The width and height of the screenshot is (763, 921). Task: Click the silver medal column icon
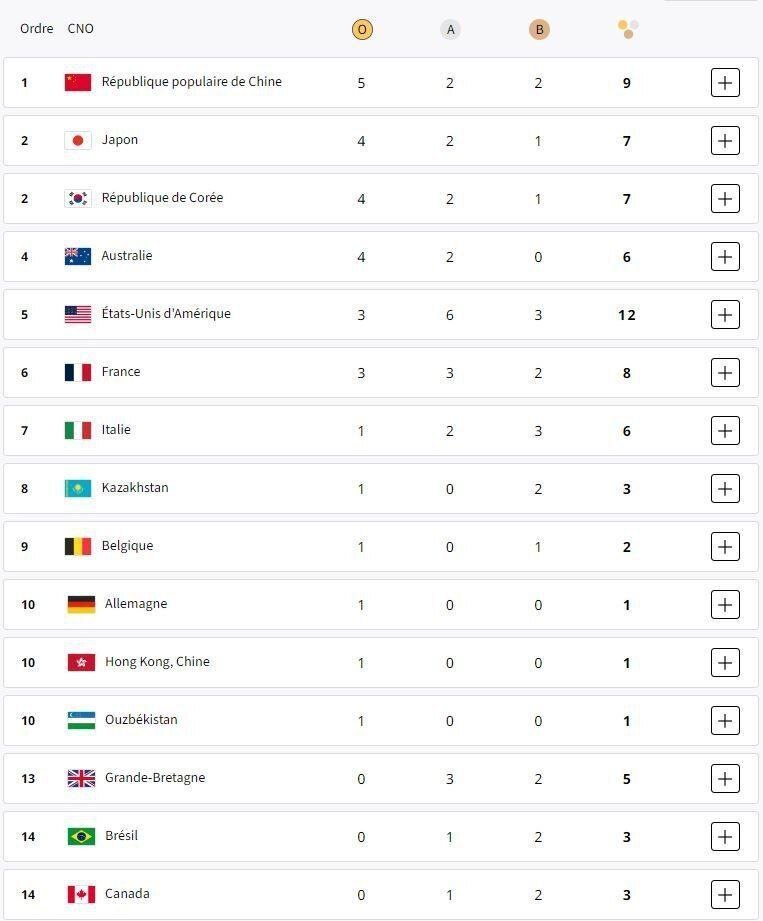click(x=450, y=30)
